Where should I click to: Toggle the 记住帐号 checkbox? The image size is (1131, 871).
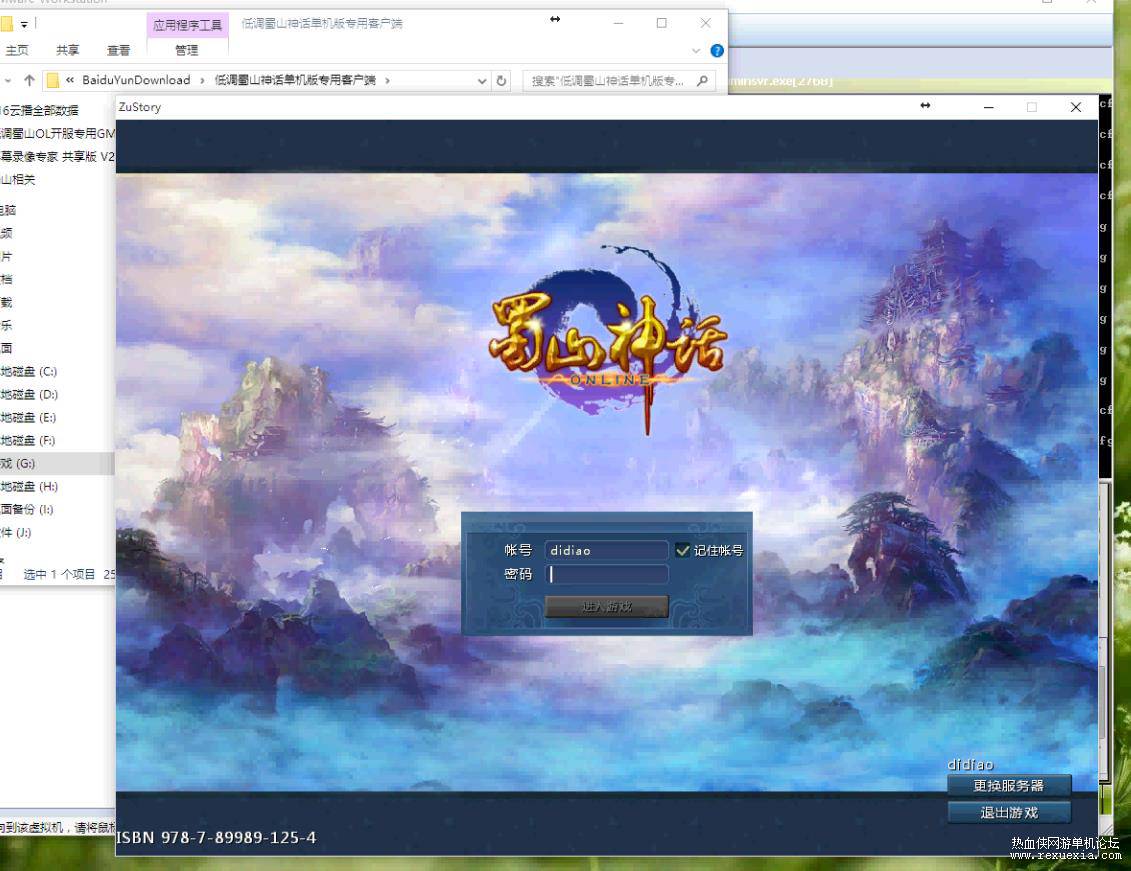coord(682,550)
